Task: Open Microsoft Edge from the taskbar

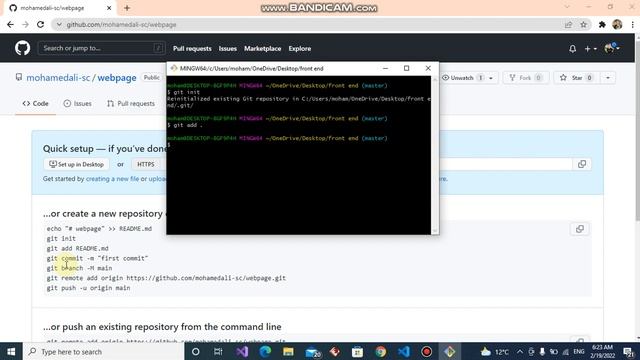Action: 265,351
